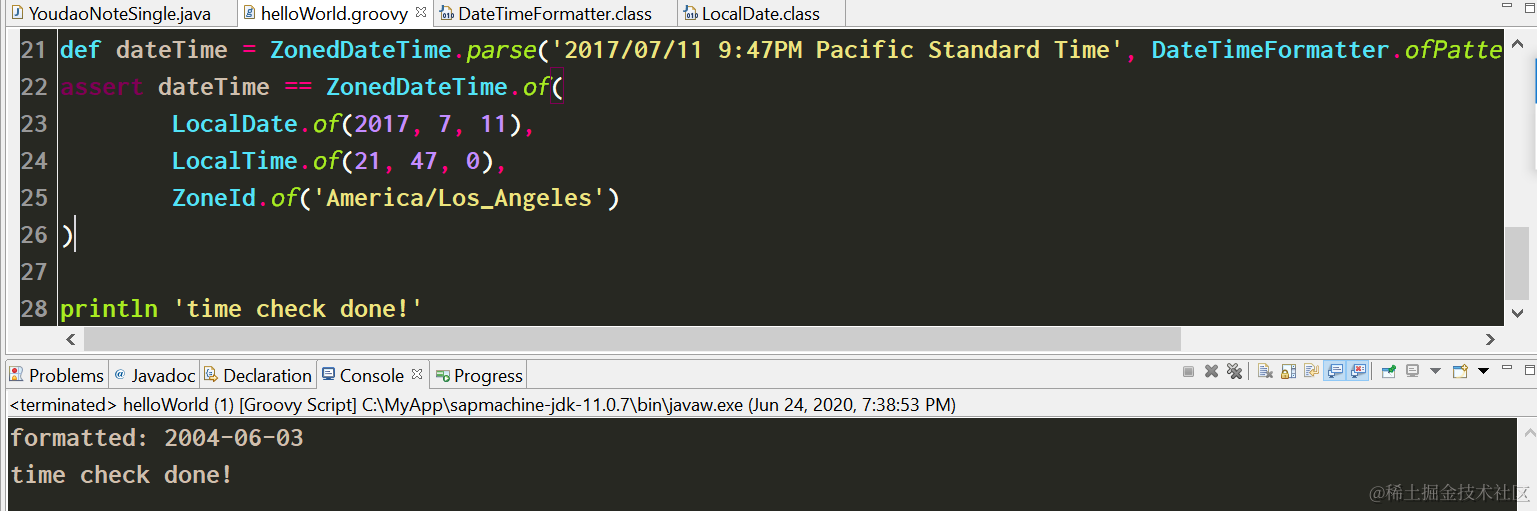The width and height of the screenshot is (1537, 511).
Task: Maximize the editor area
Action: click(1529, 8)
